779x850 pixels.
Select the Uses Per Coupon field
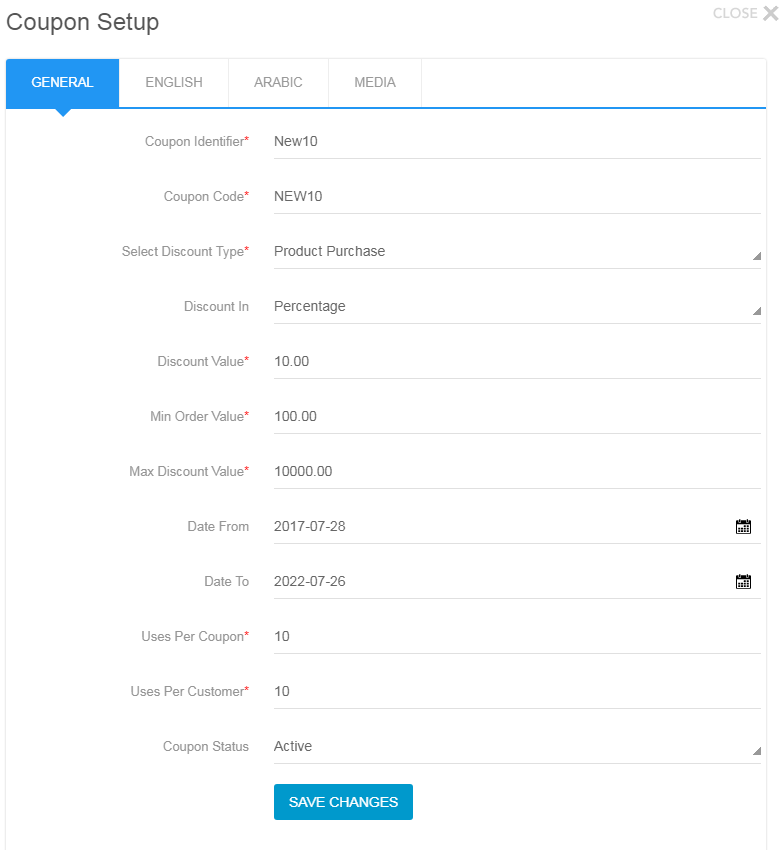coord(517,637)
